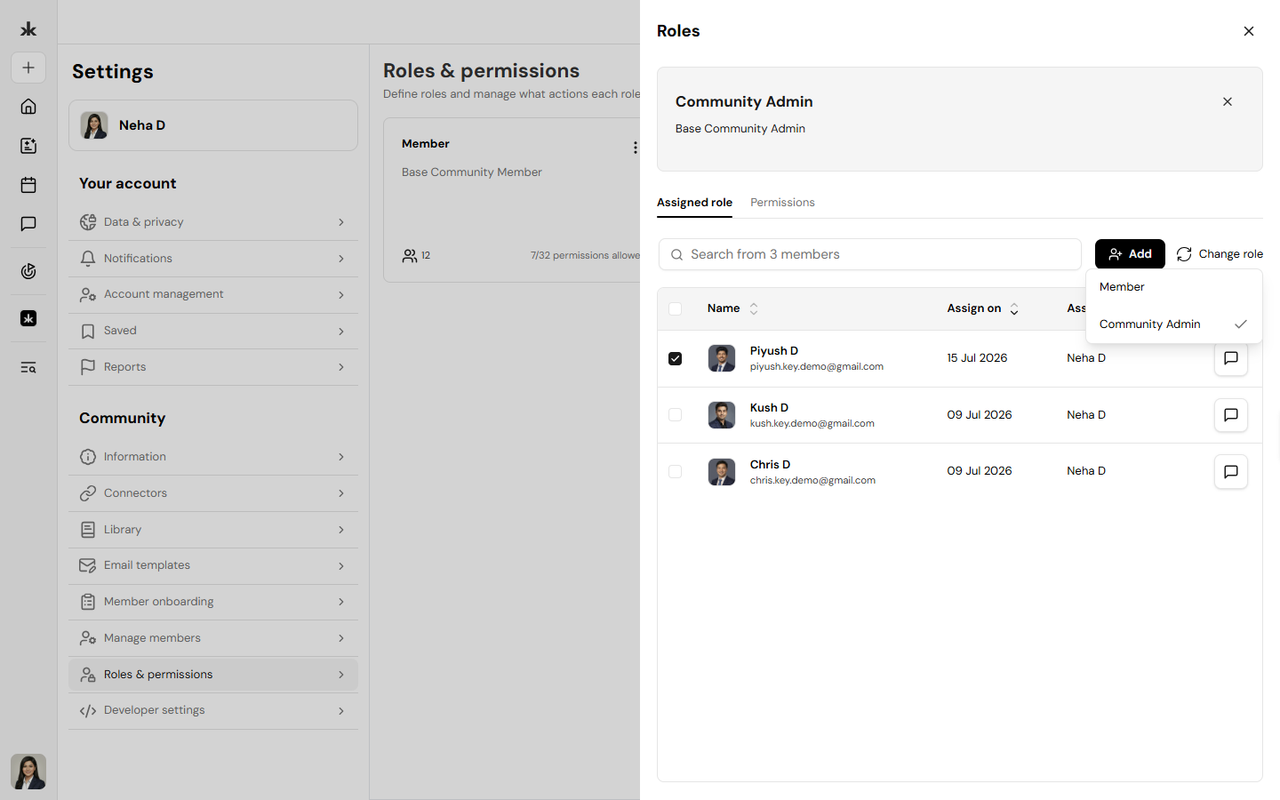
Task: Click the Data & privacy globe icon
Action: (x=88, y=222)
